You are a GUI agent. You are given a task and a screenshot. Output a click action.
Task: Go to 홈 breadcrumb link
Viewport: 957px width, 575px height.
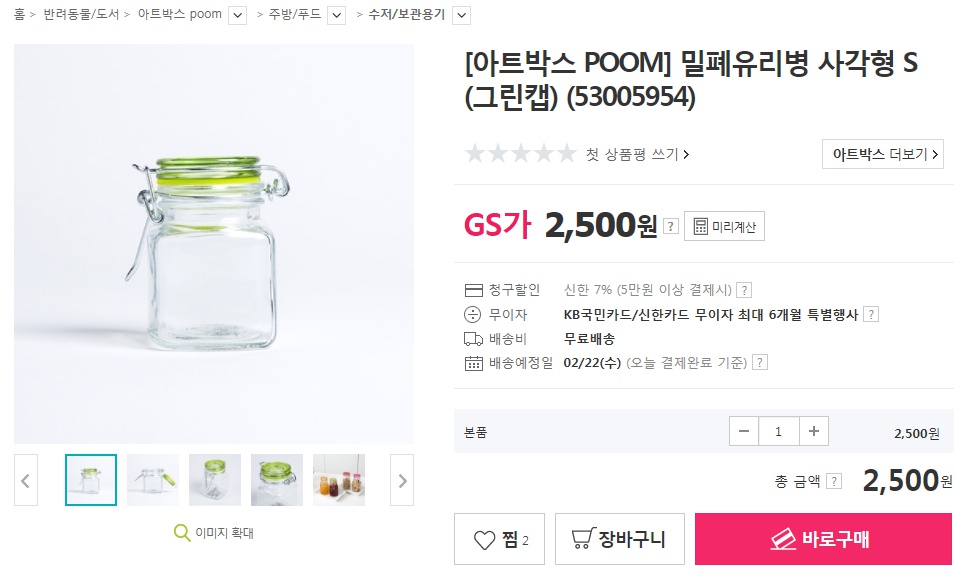(x=19, y=15)
